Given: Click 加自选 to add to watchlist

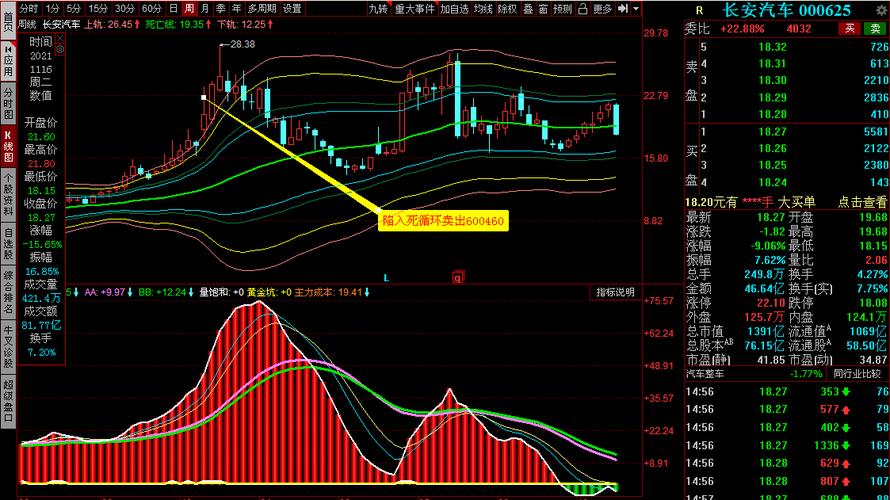Looking at the screenshot, I should pos(455,9).
